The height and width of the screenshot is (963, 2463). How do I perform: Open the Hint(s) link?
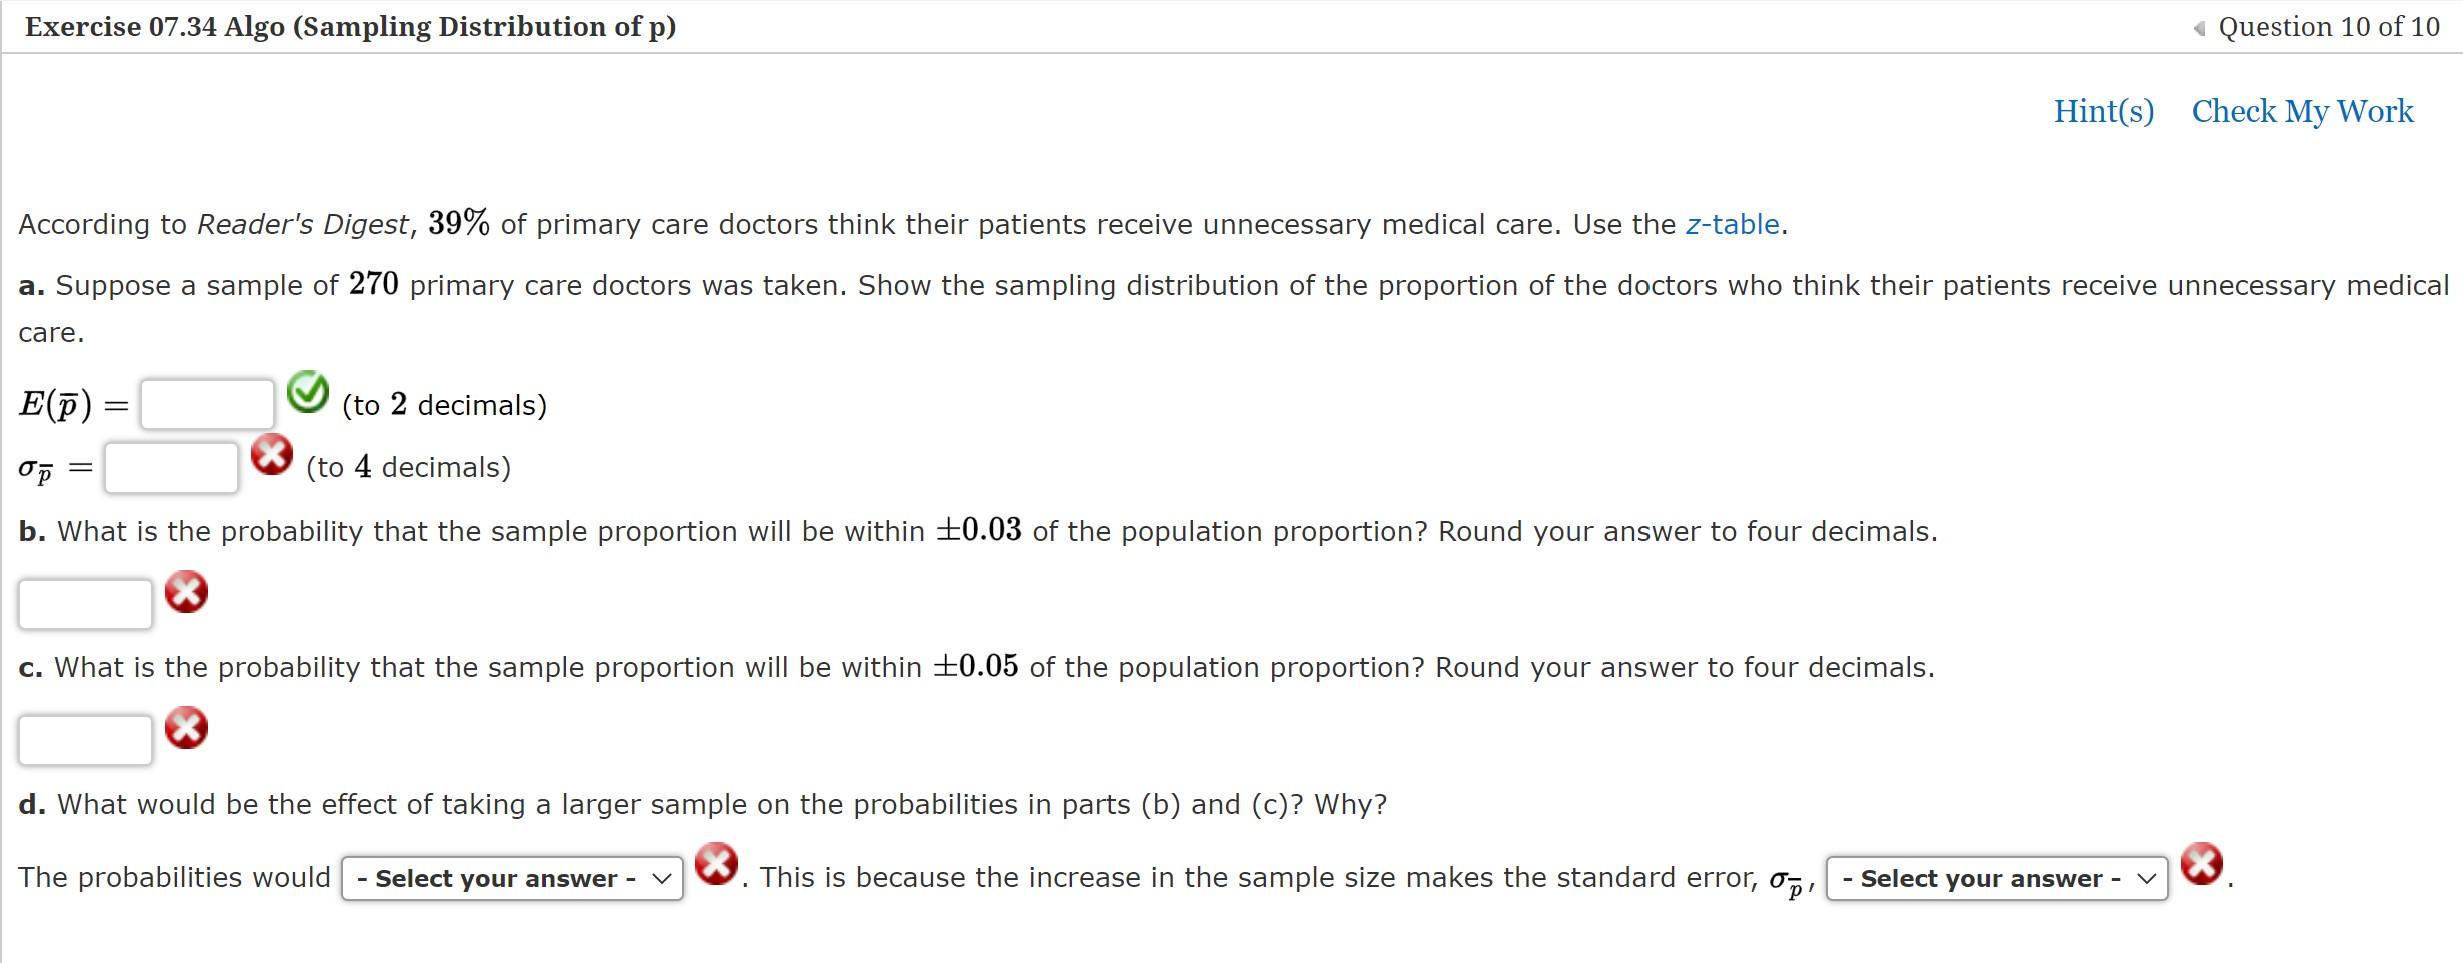pos(2102,112)
